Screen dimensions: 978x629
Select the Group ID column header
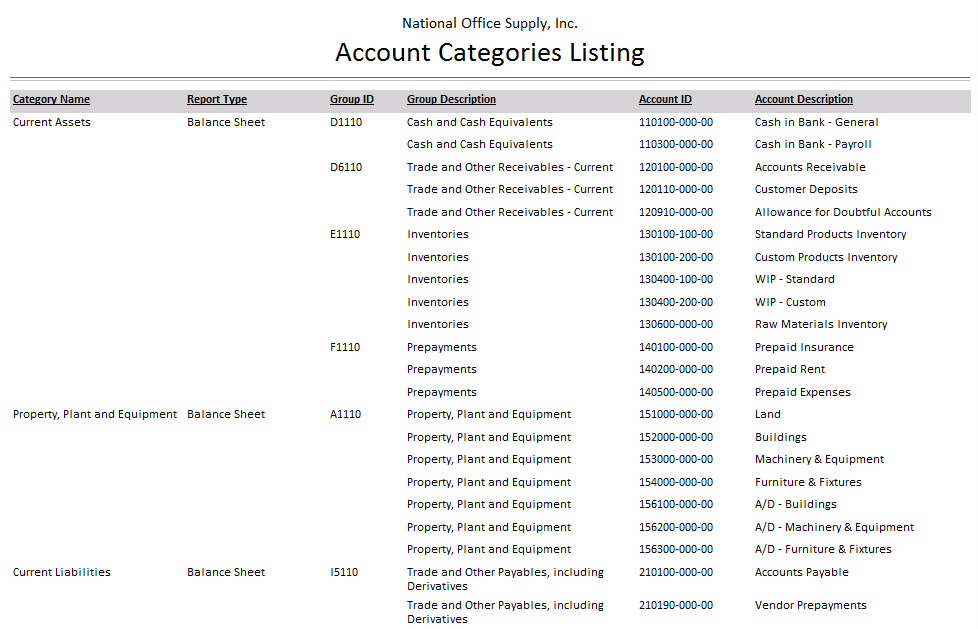tap(352, 100)
